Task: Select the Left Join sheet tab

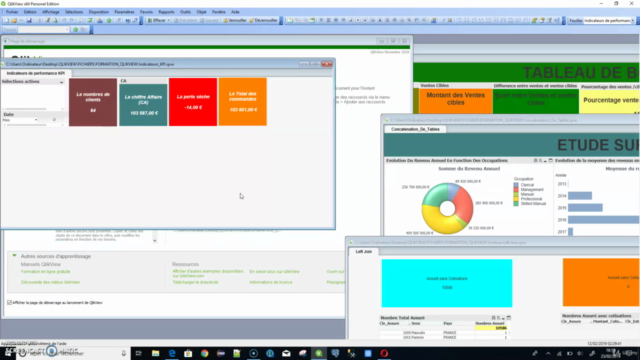Action: pyautogui.click(x=363, y=251)
